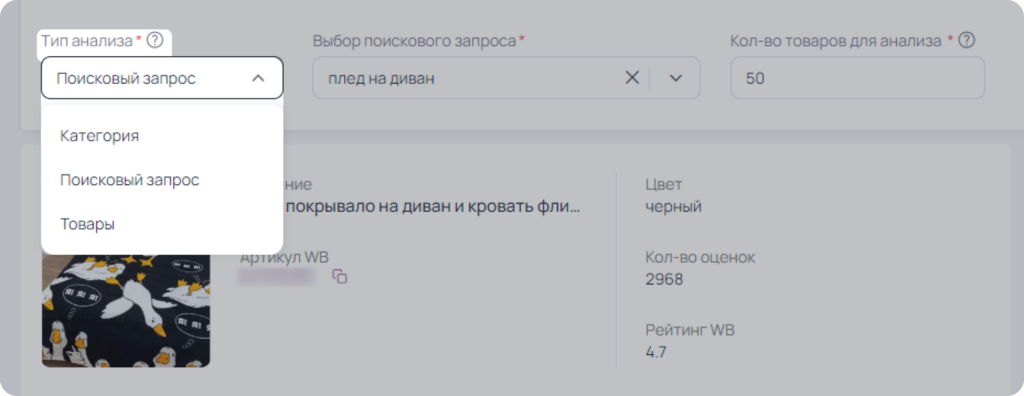Image resolution: width=1024 pixels, height=396 pixels.
Task: Open the duck-pattern blanket product thumbnail
Action: coord(126,310)
